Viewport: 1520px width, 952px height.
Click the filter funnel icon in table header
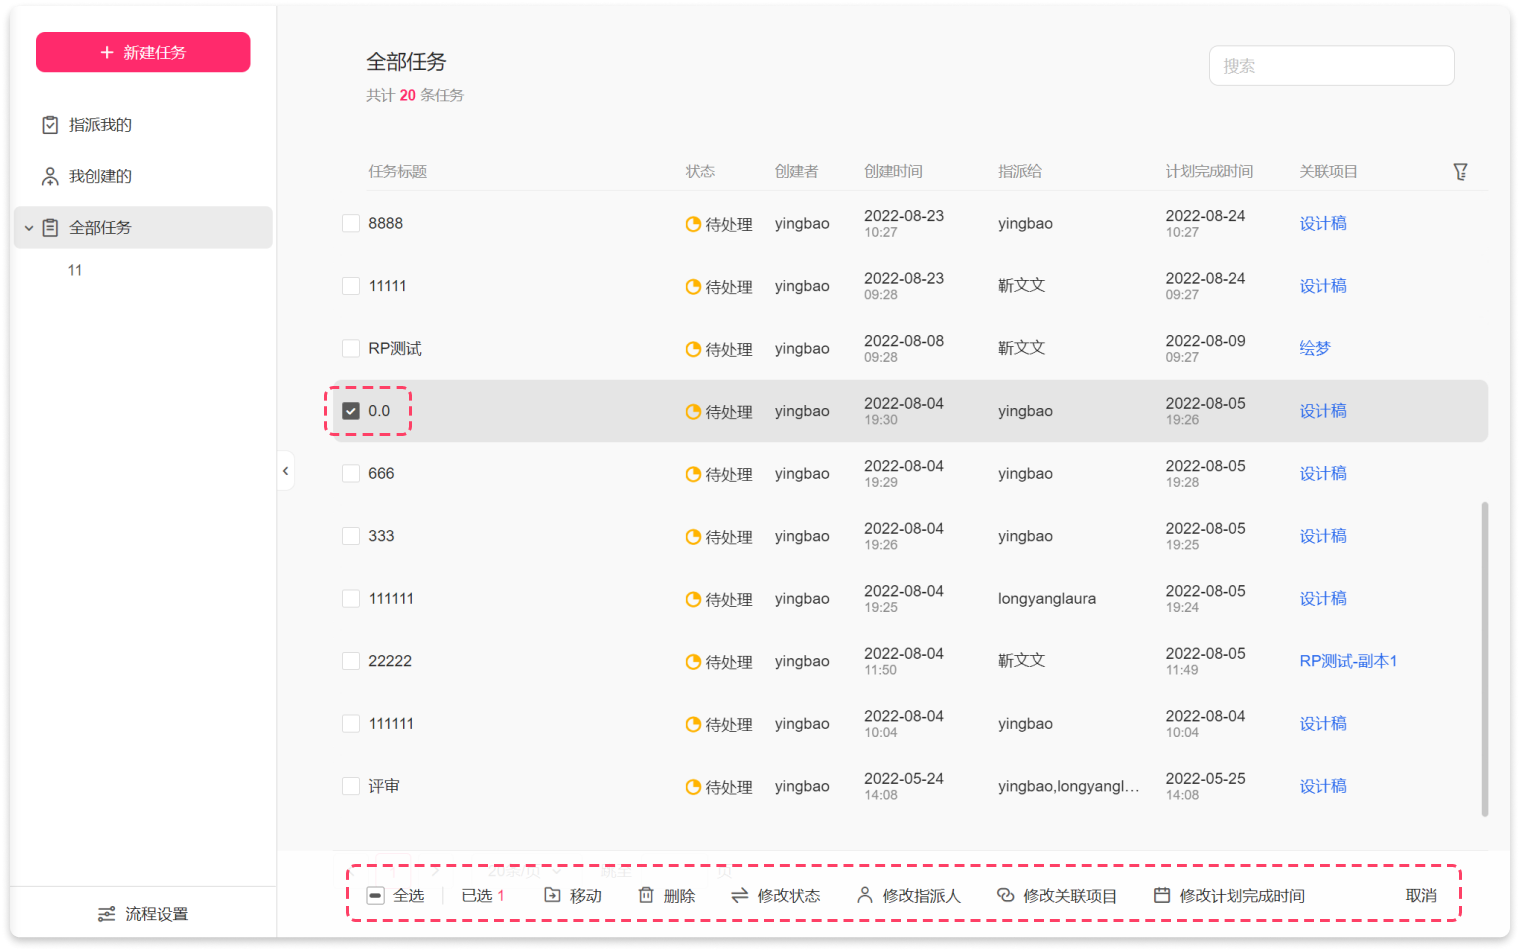1460,172
